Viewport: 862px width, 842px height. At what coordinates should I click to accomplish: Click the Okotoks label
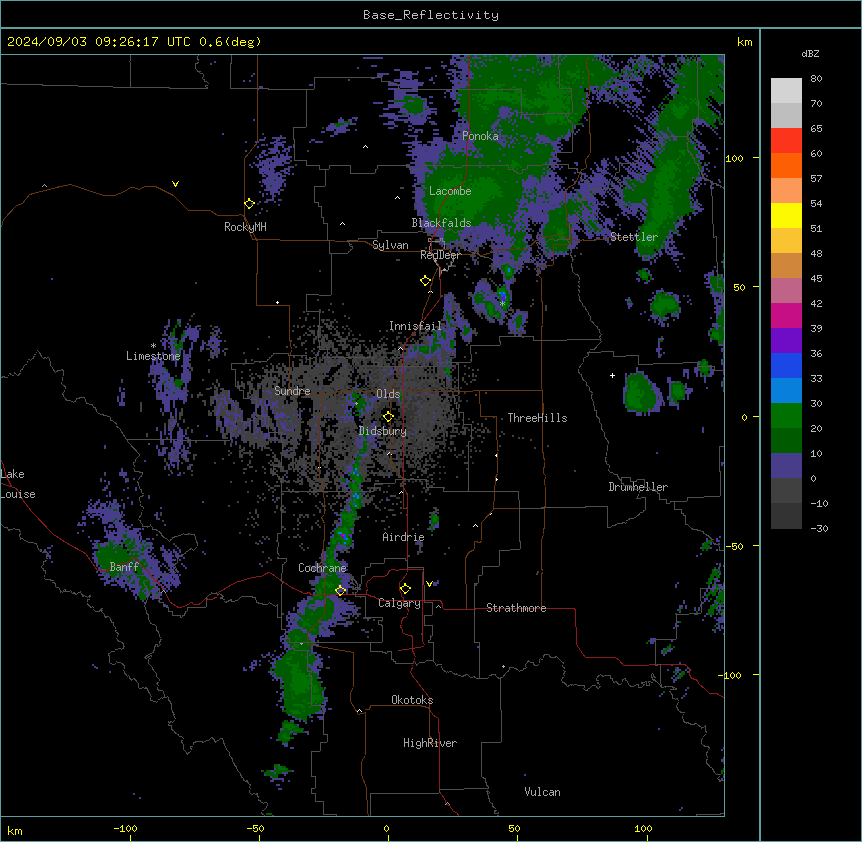point(412,700)
